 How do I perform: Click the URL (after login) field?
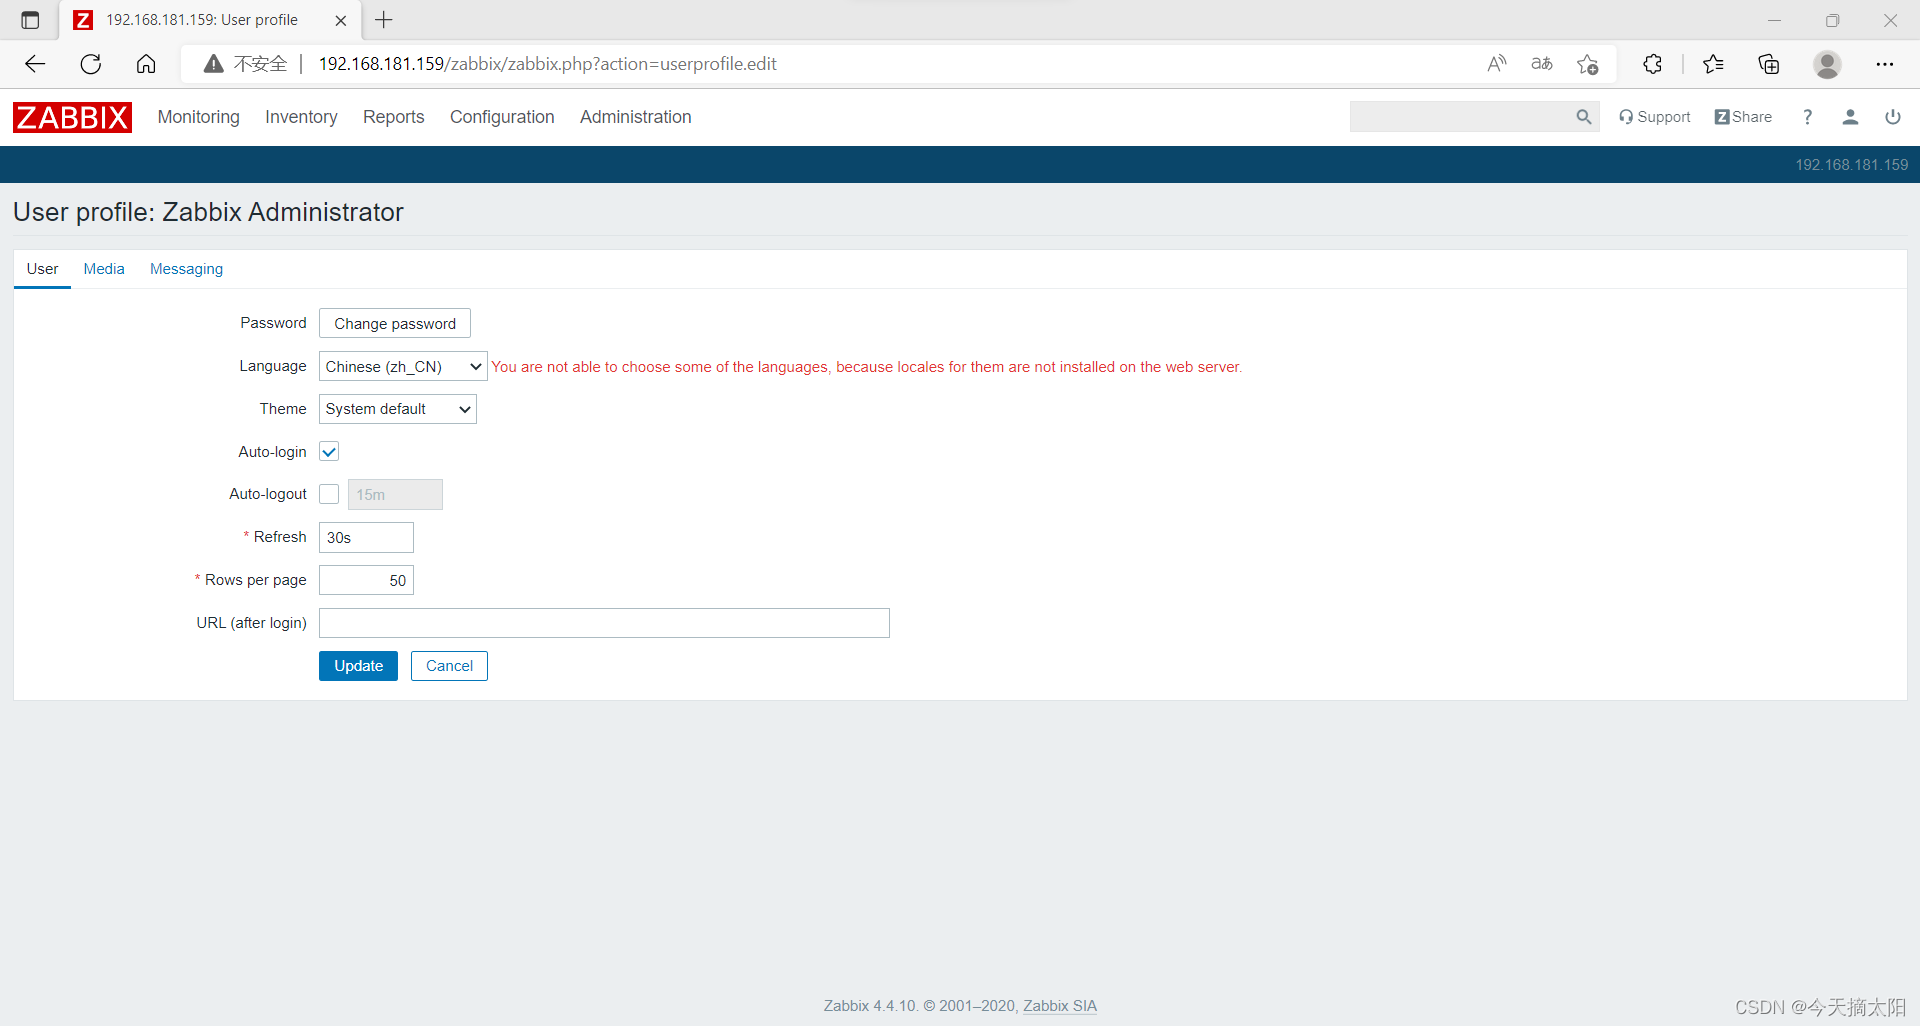click(604, 623)
